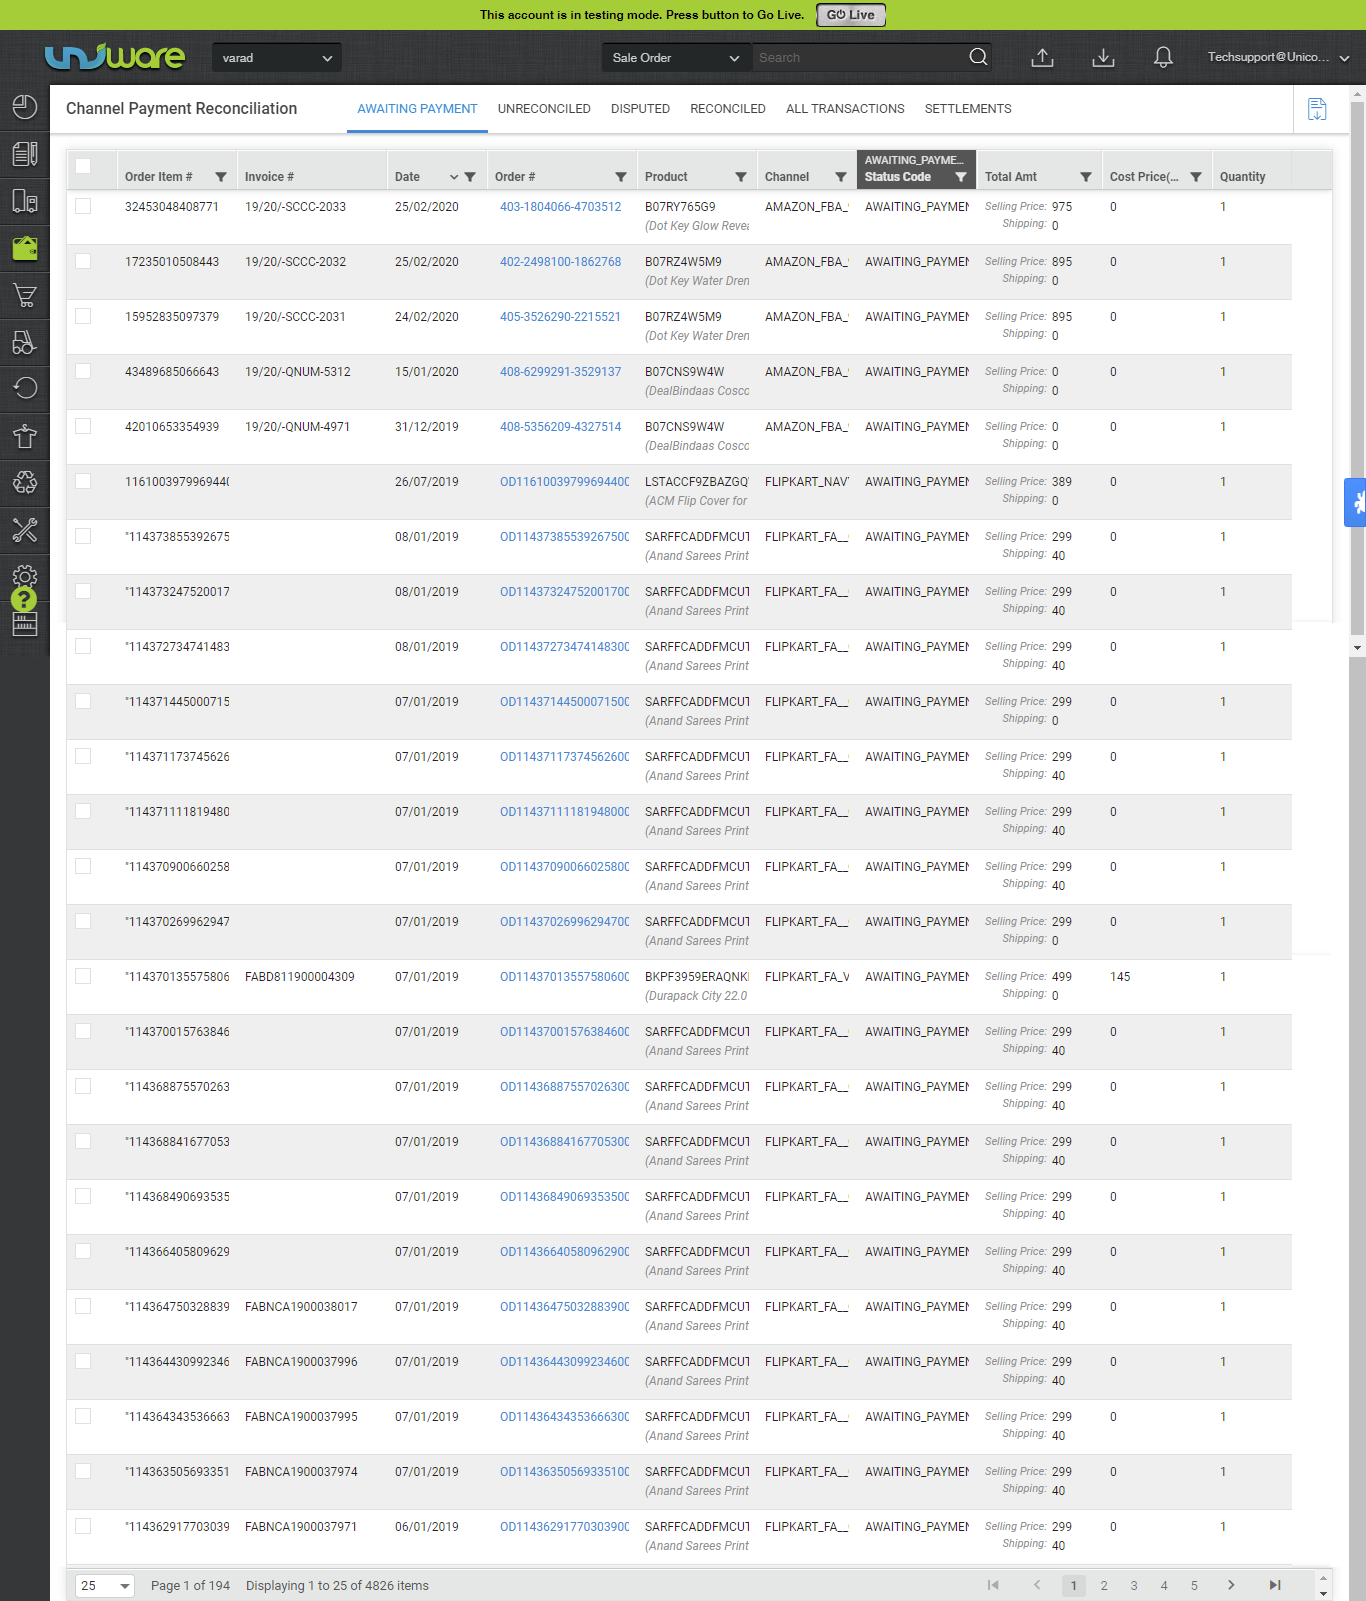The width and height of the screenshot is (1366, 1601).
Task: Click the download tray icon in top bar
Action: click(x=1103, y=57)
